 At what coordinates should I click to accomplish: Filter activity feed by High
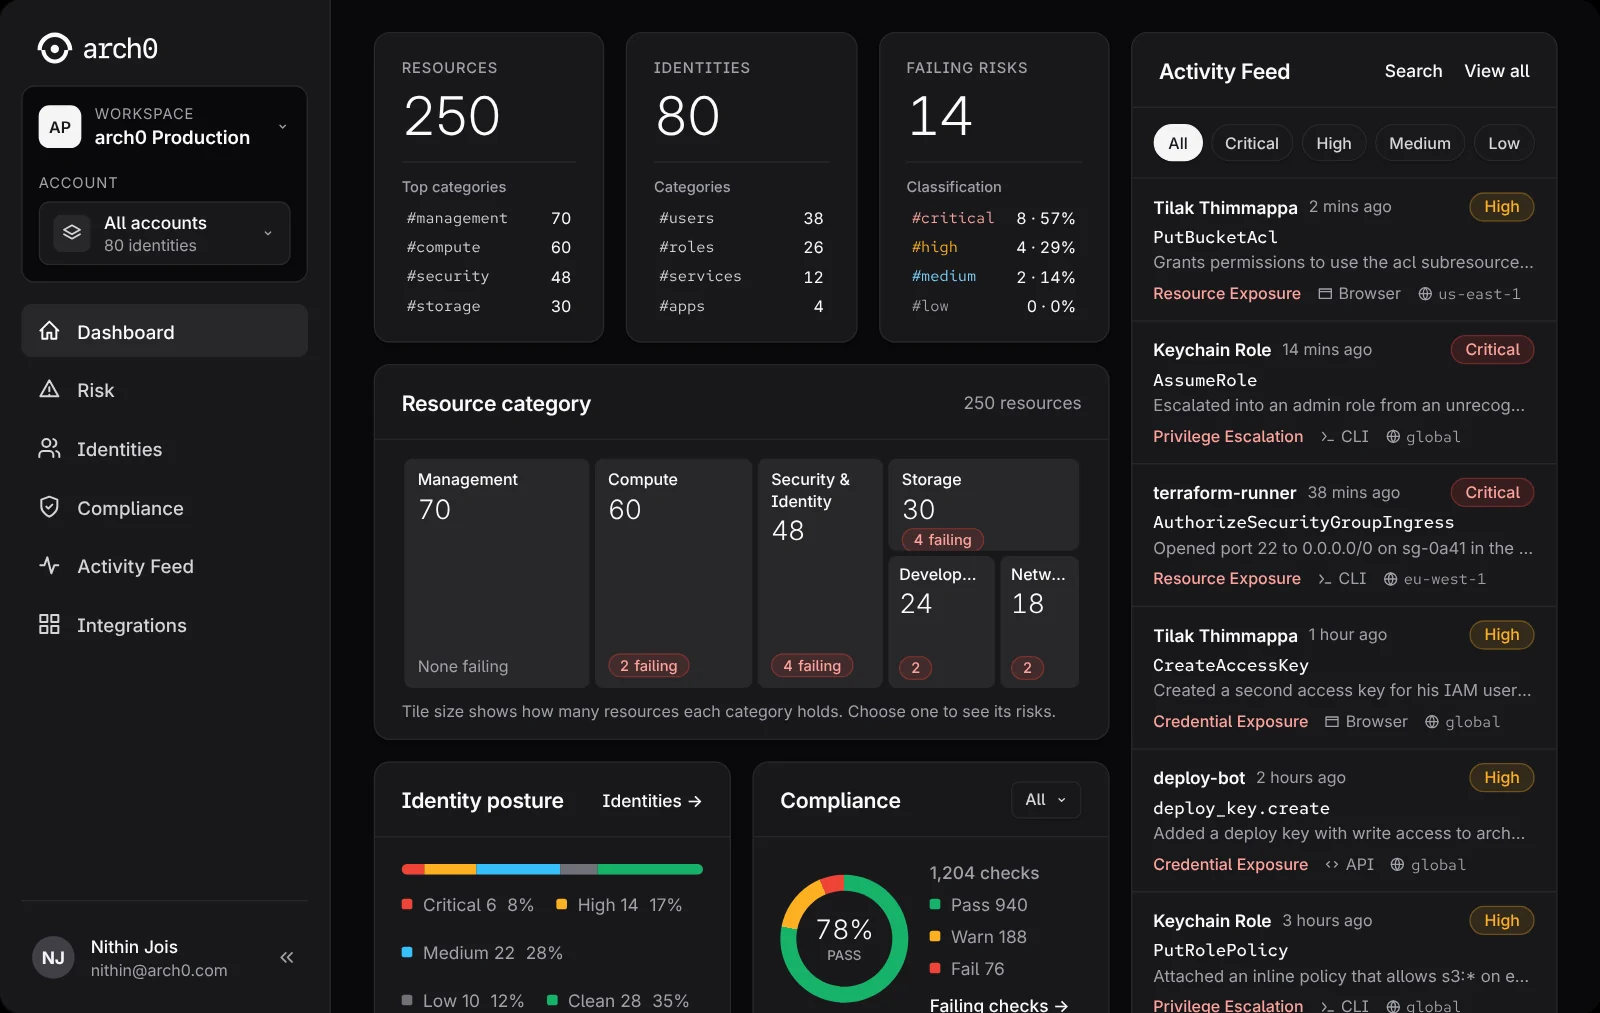coord(1334,143)
